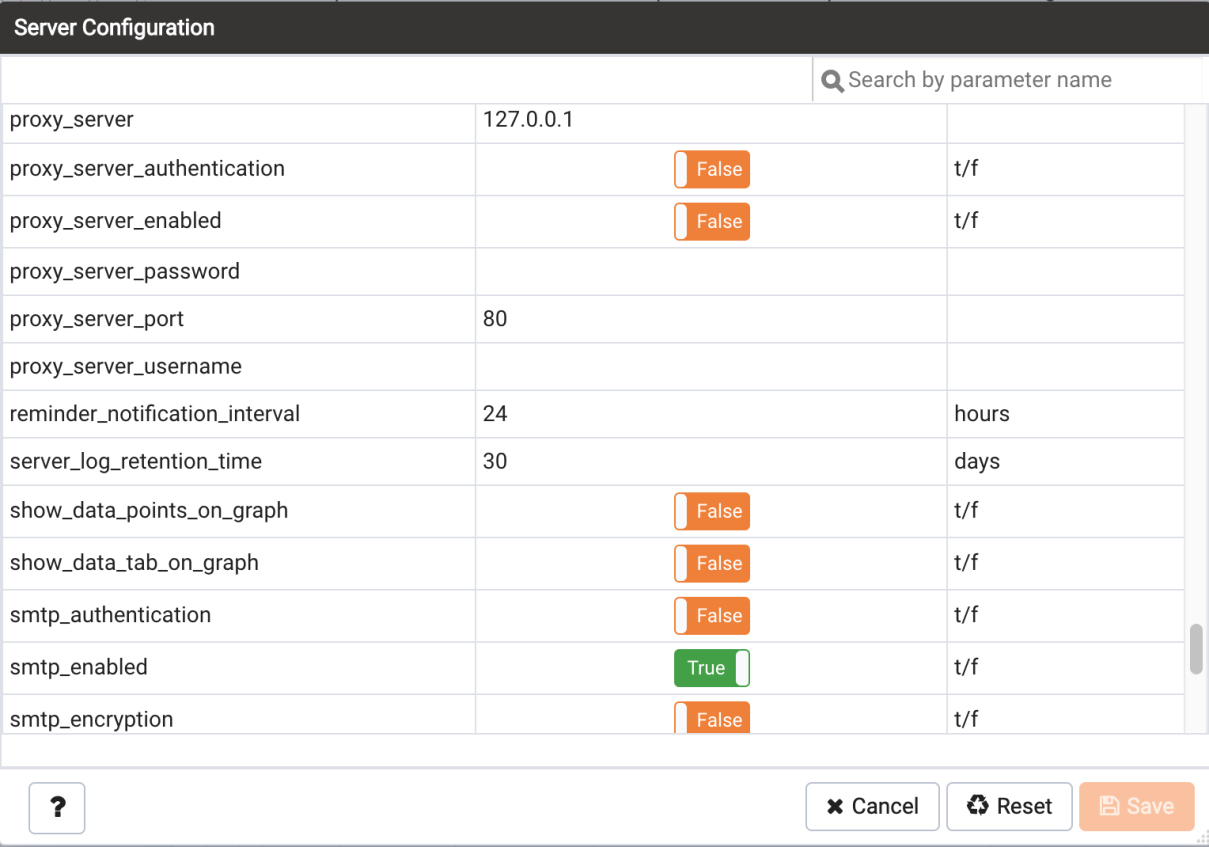Select the proxy_server_username parameter name
Image resolution: width=1209 pixels, height=847 pixels.
126,367
